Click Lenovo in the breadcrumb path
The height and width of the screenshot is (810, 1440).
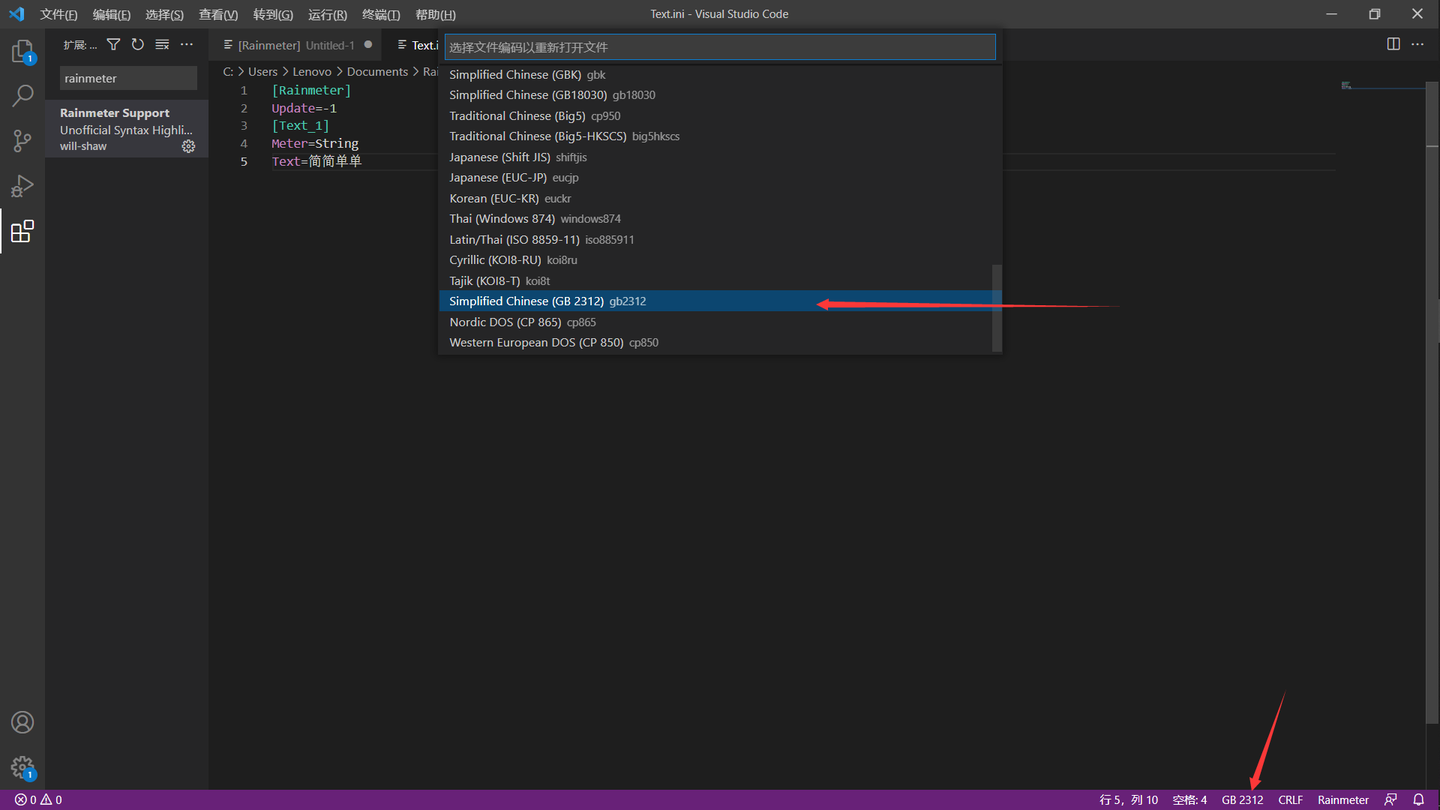coord(312,72)
